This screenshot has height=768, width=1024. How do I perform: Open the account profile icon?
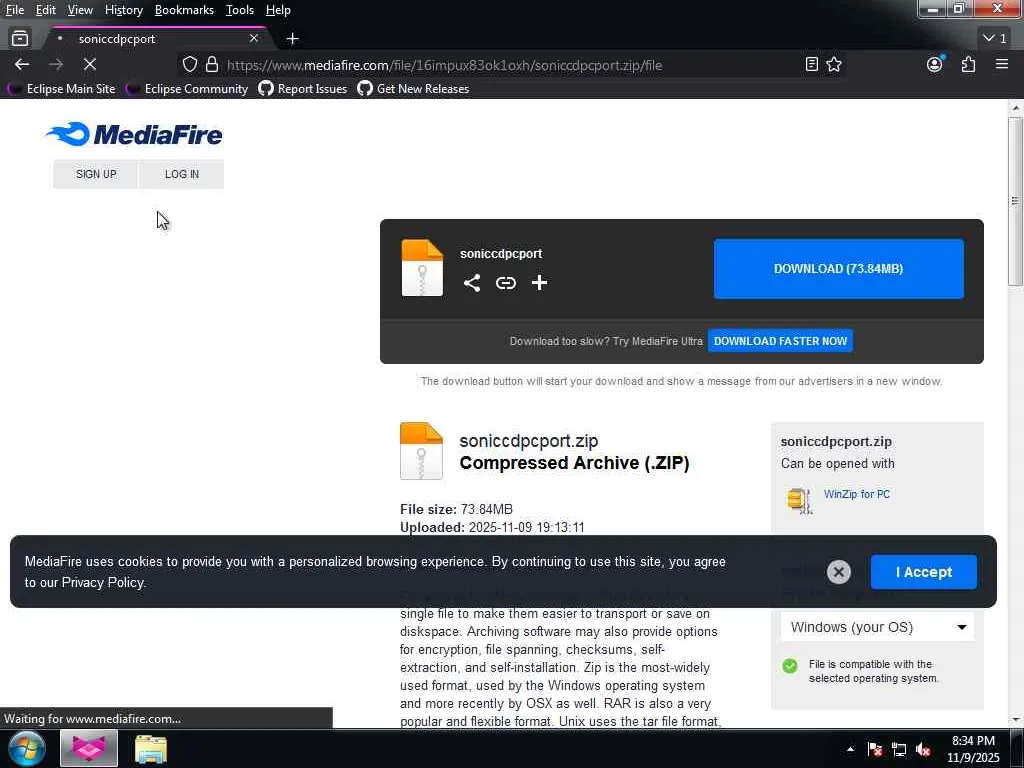935,64
